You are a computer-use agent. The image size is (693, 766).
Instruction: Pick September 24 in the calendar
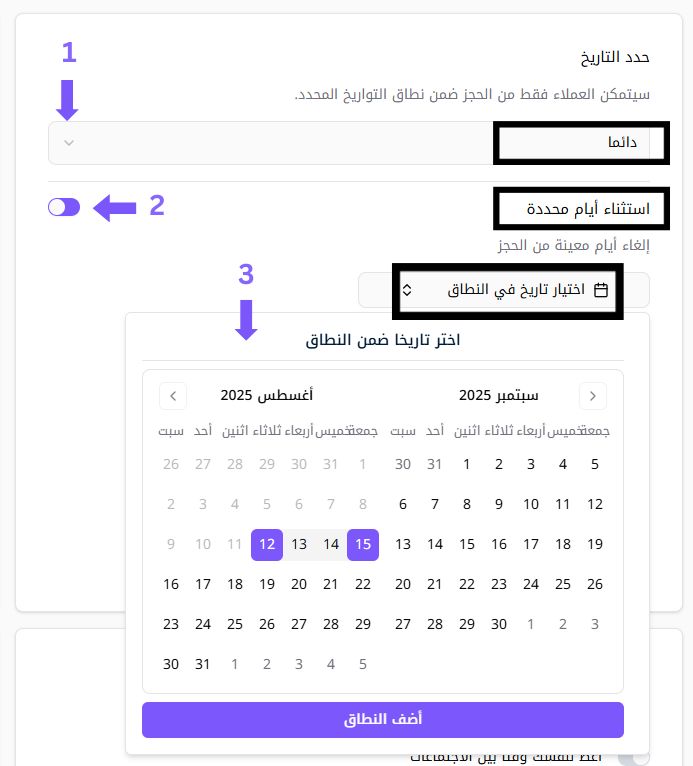point(531,584)
